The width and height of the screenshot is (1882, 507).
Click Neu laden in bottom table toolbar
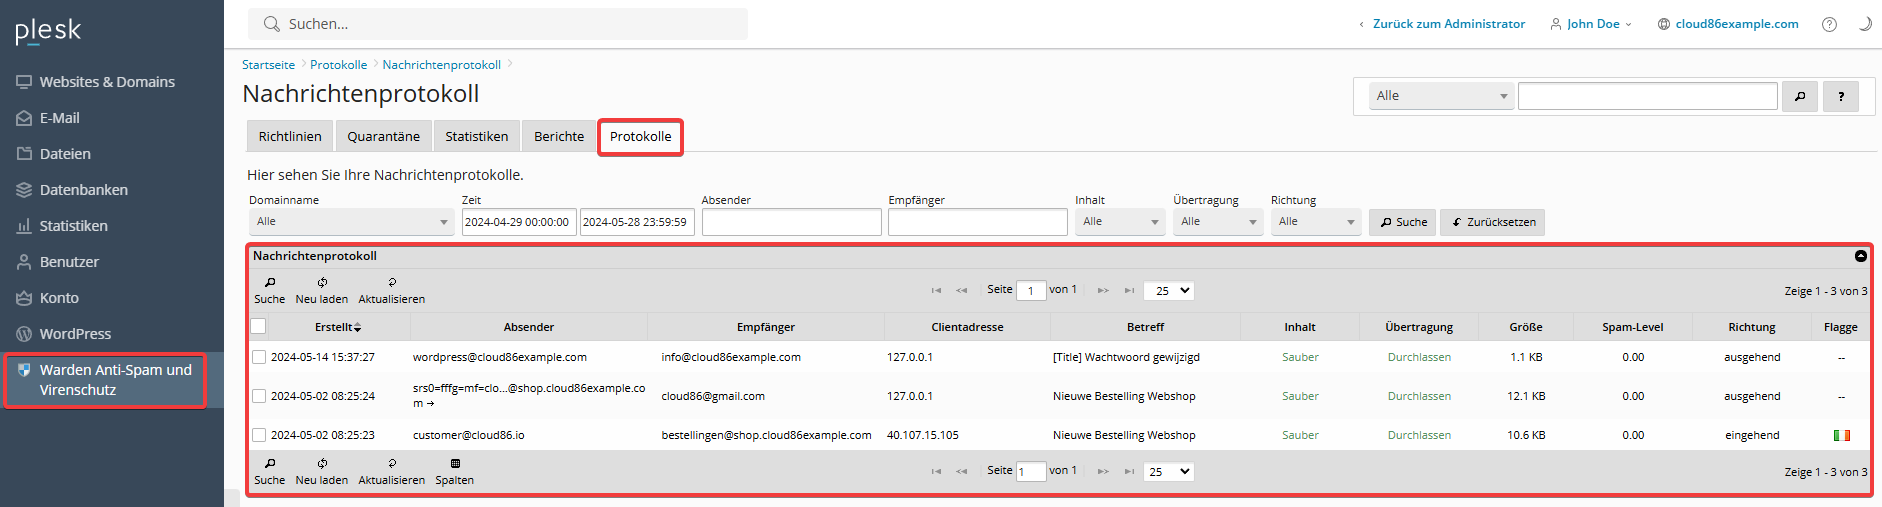tap(322, 471)
